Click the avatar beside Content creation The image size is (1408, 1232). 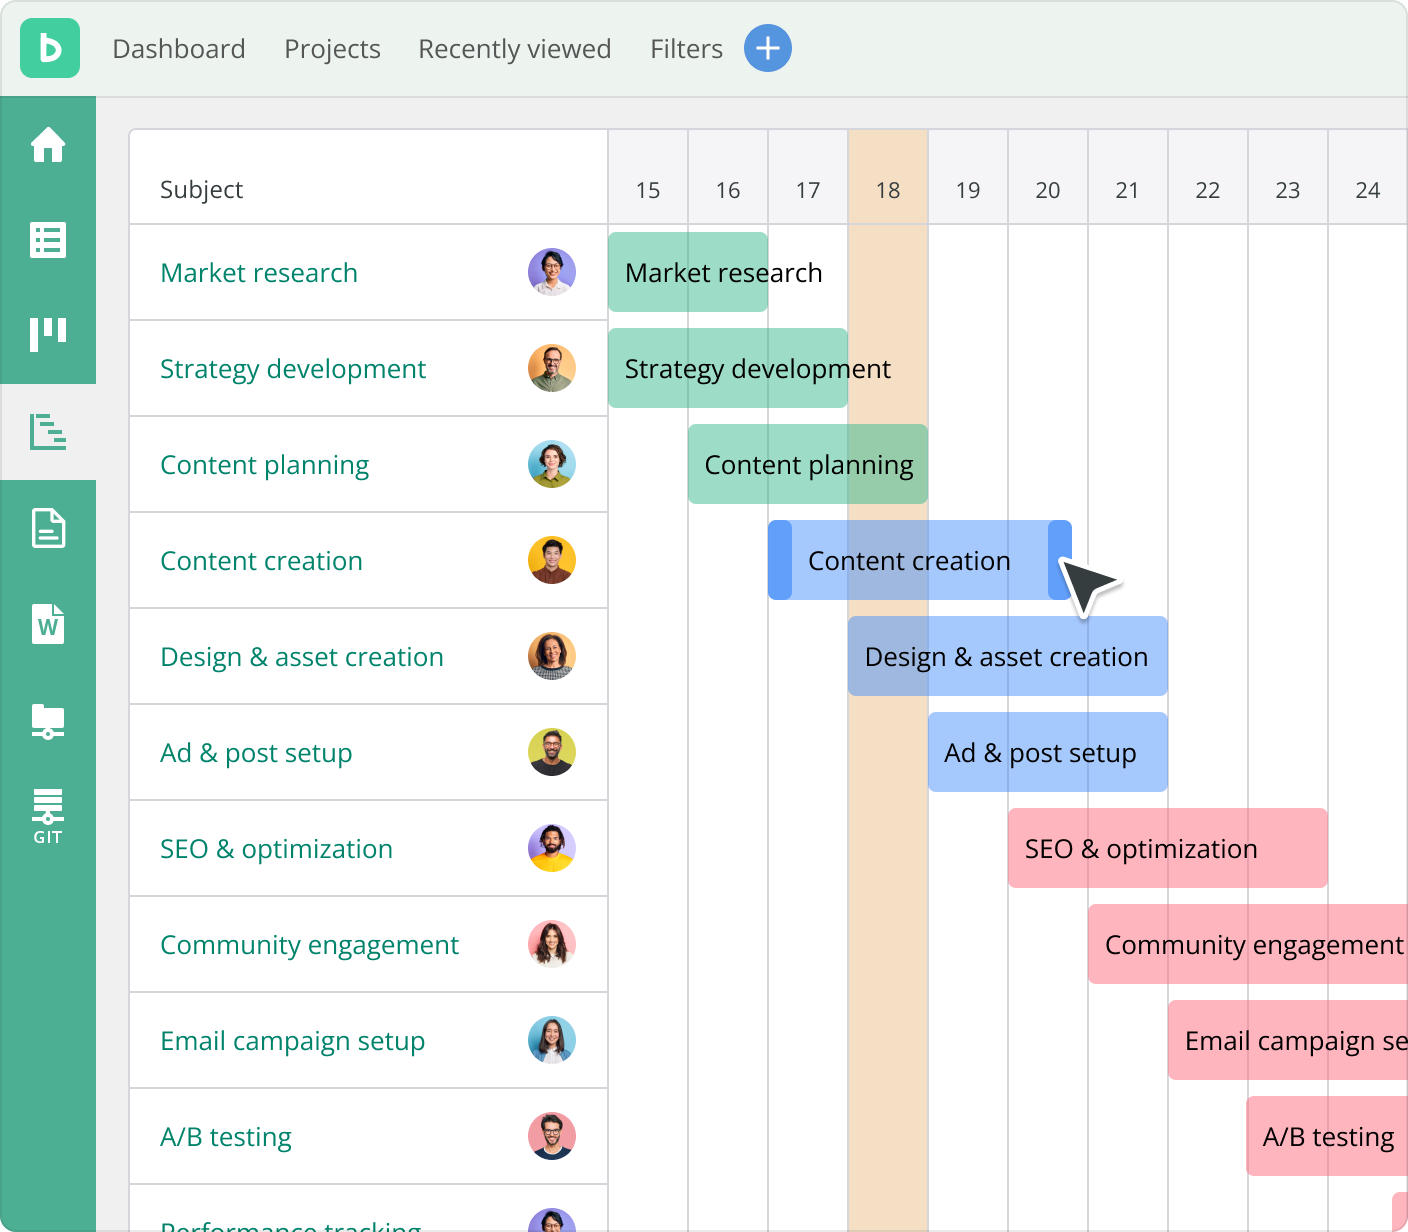[552, 560]
